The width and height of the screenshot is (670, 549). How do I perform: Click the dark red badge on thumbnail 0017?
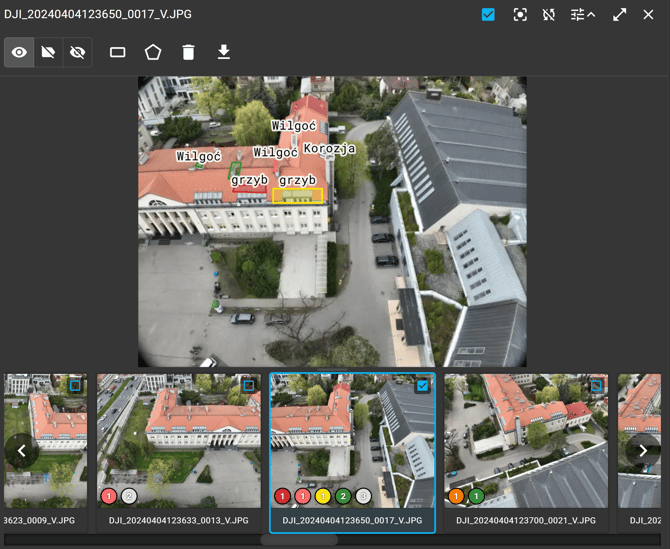point(282,496)
